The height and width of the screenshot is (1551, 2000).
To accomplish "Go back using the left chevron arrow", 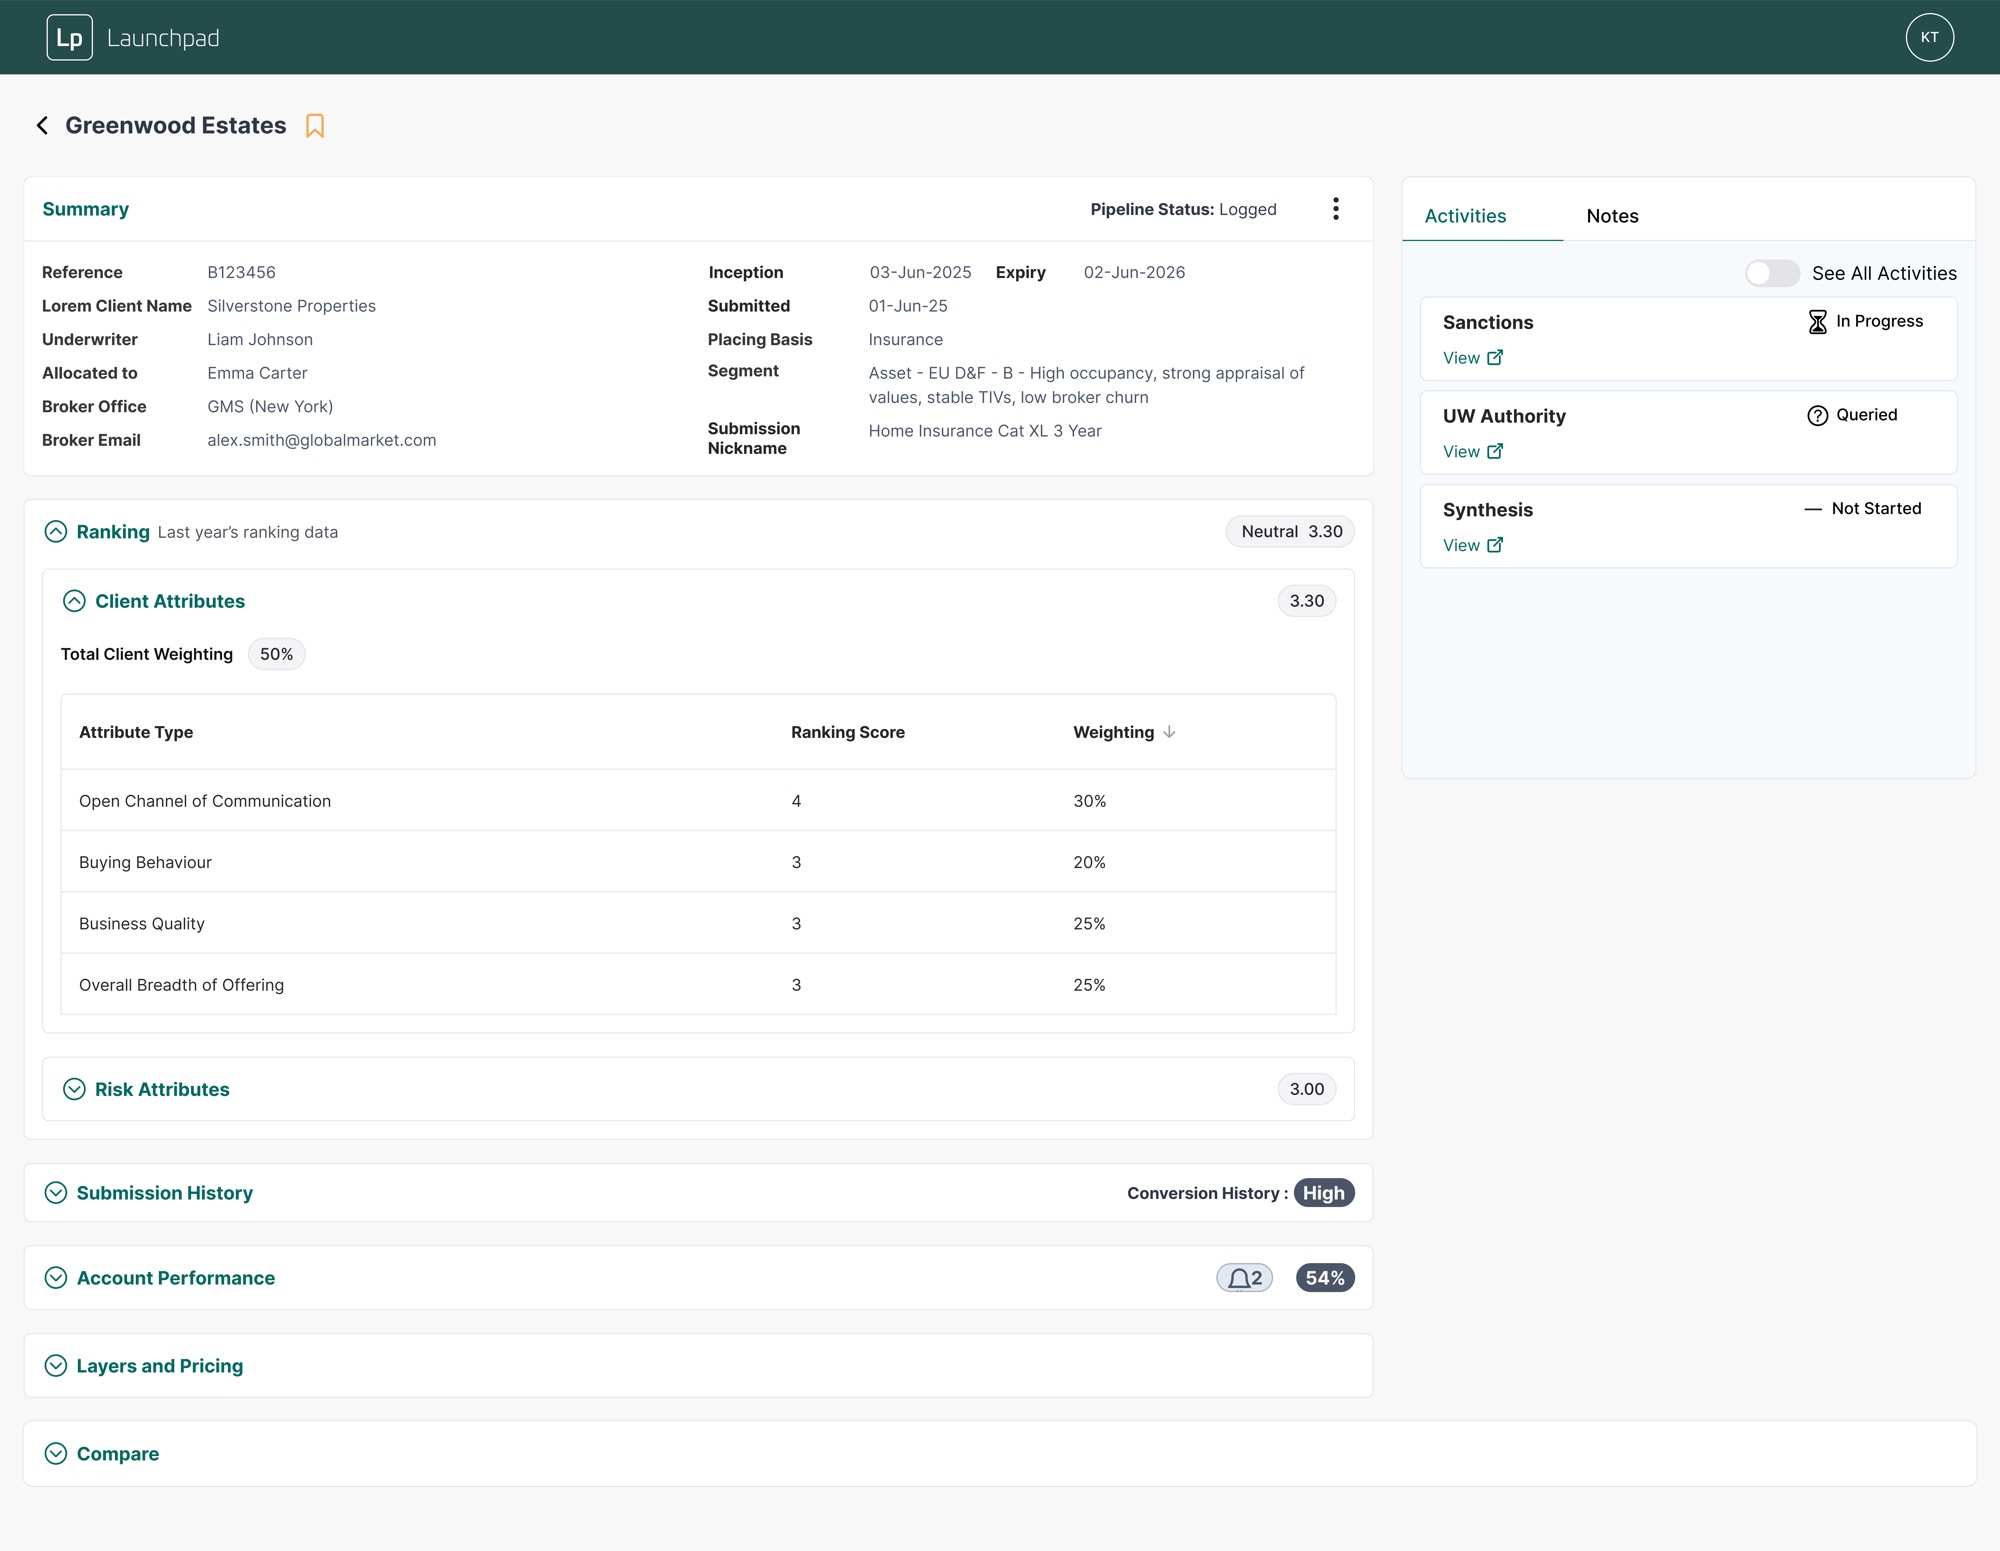I will [x=42, y=125].
